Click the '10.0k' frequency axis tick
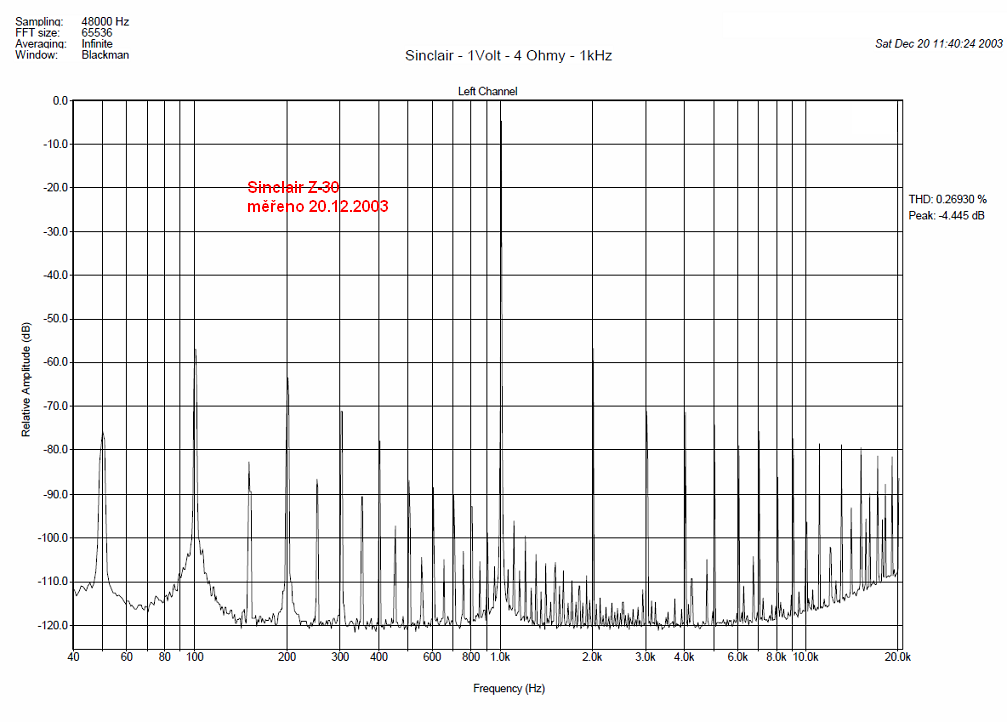The width and height of the screenshot is (1007, 722). (805, 657)
